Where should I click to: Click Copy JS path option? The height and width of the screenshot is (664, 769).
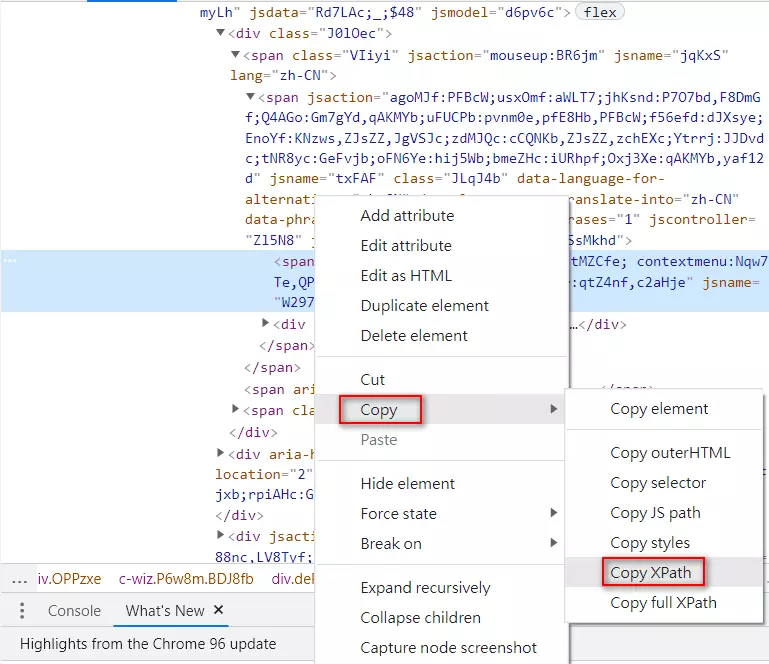(655, 513)
